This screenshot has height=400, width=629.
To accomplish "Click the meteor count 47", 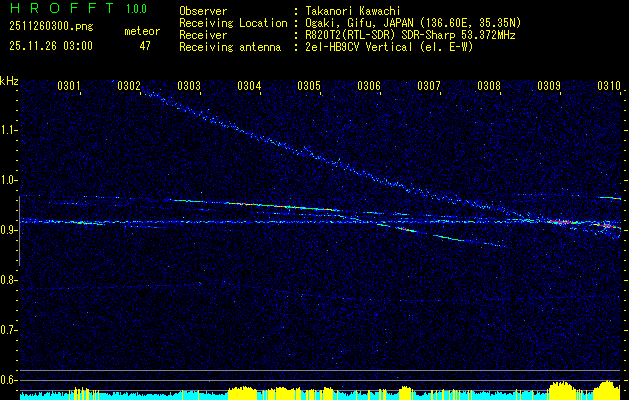I will 145,46.
